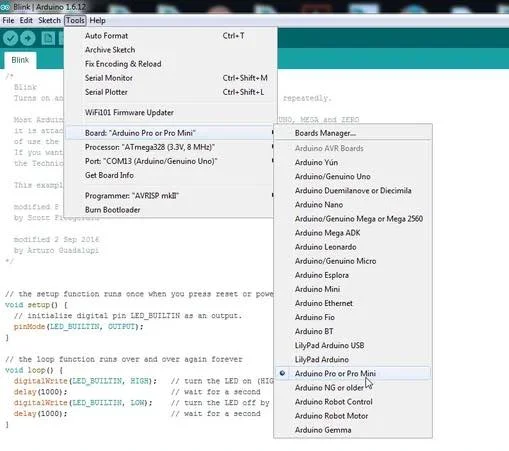Viewport: 509px width, 451px height.
Task: Select plain LilyPad Arduino board
Action: [353, 359]
